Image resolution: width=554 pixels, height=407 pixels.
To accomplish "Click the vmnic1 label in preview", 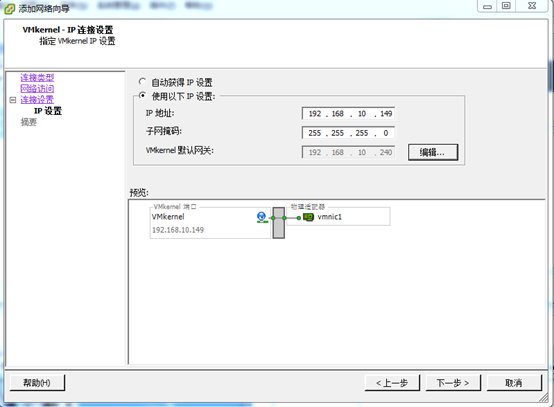I will 330,217.
